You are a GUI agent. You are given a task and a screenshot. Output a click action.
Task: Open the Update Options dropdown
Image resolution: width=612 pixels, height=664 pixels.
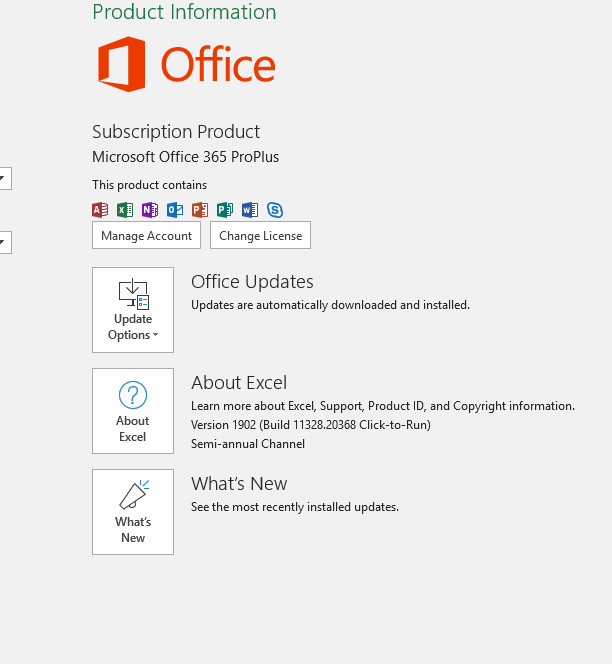[x=133, y=310]
